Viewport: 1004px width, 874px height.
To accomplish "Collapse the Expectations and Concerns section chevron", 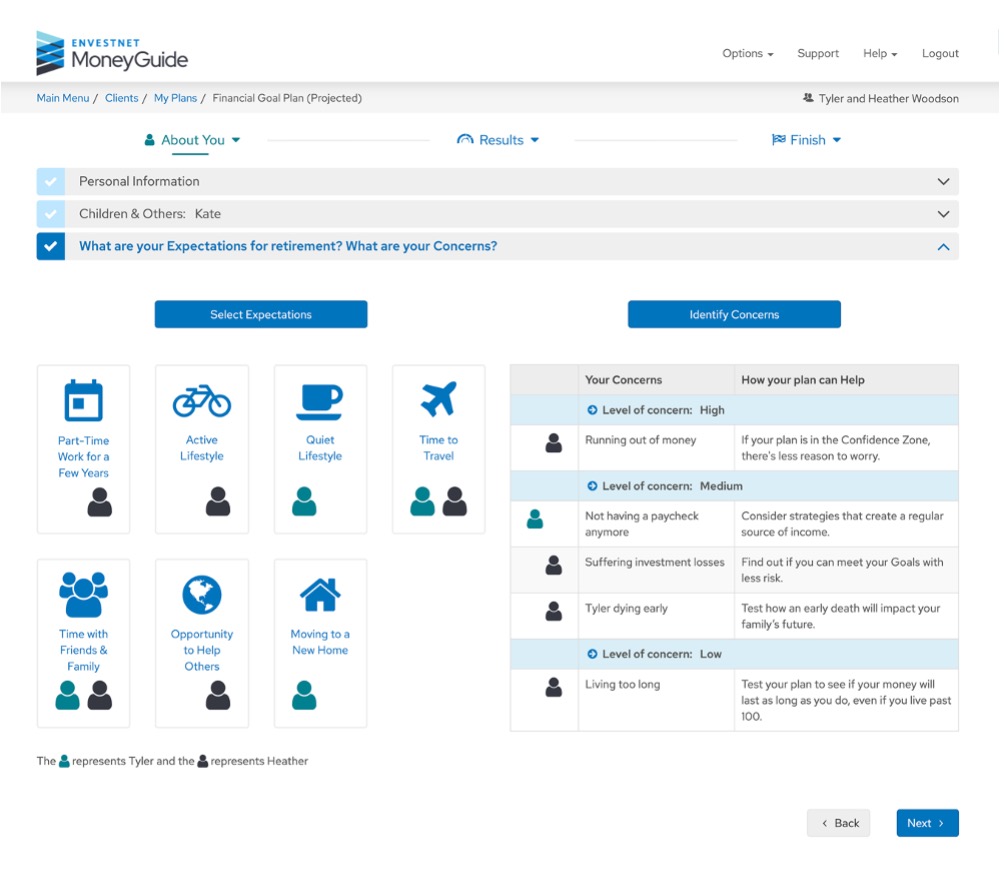I will pos(943,247).
